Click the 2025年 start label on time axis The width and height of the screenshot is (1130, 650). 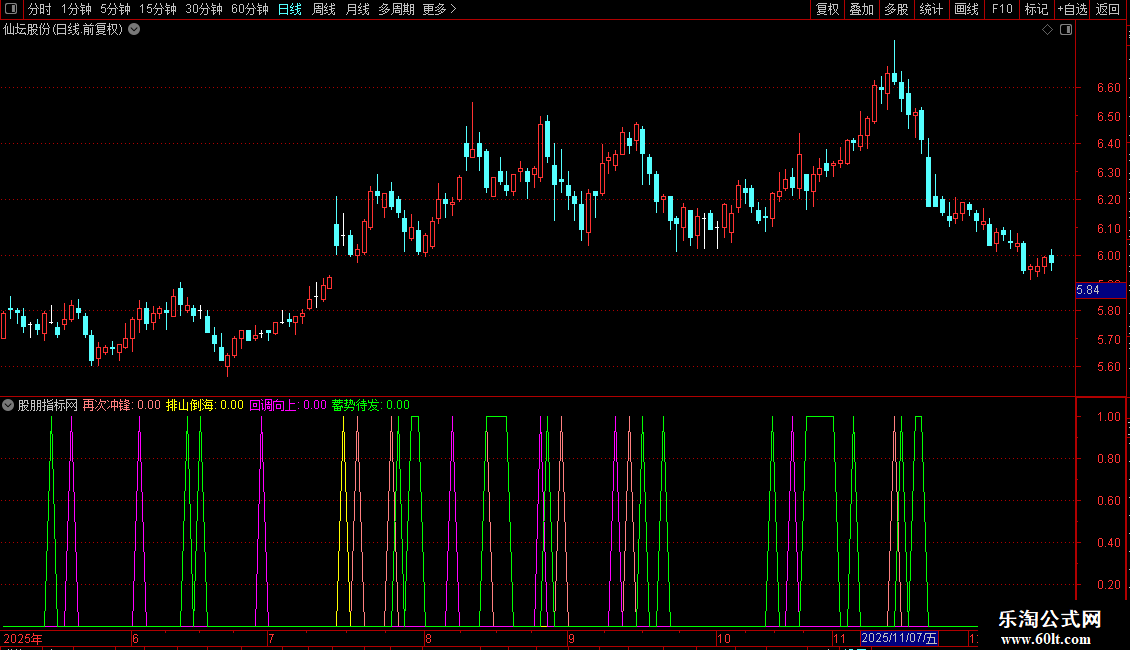click(23, 638)
